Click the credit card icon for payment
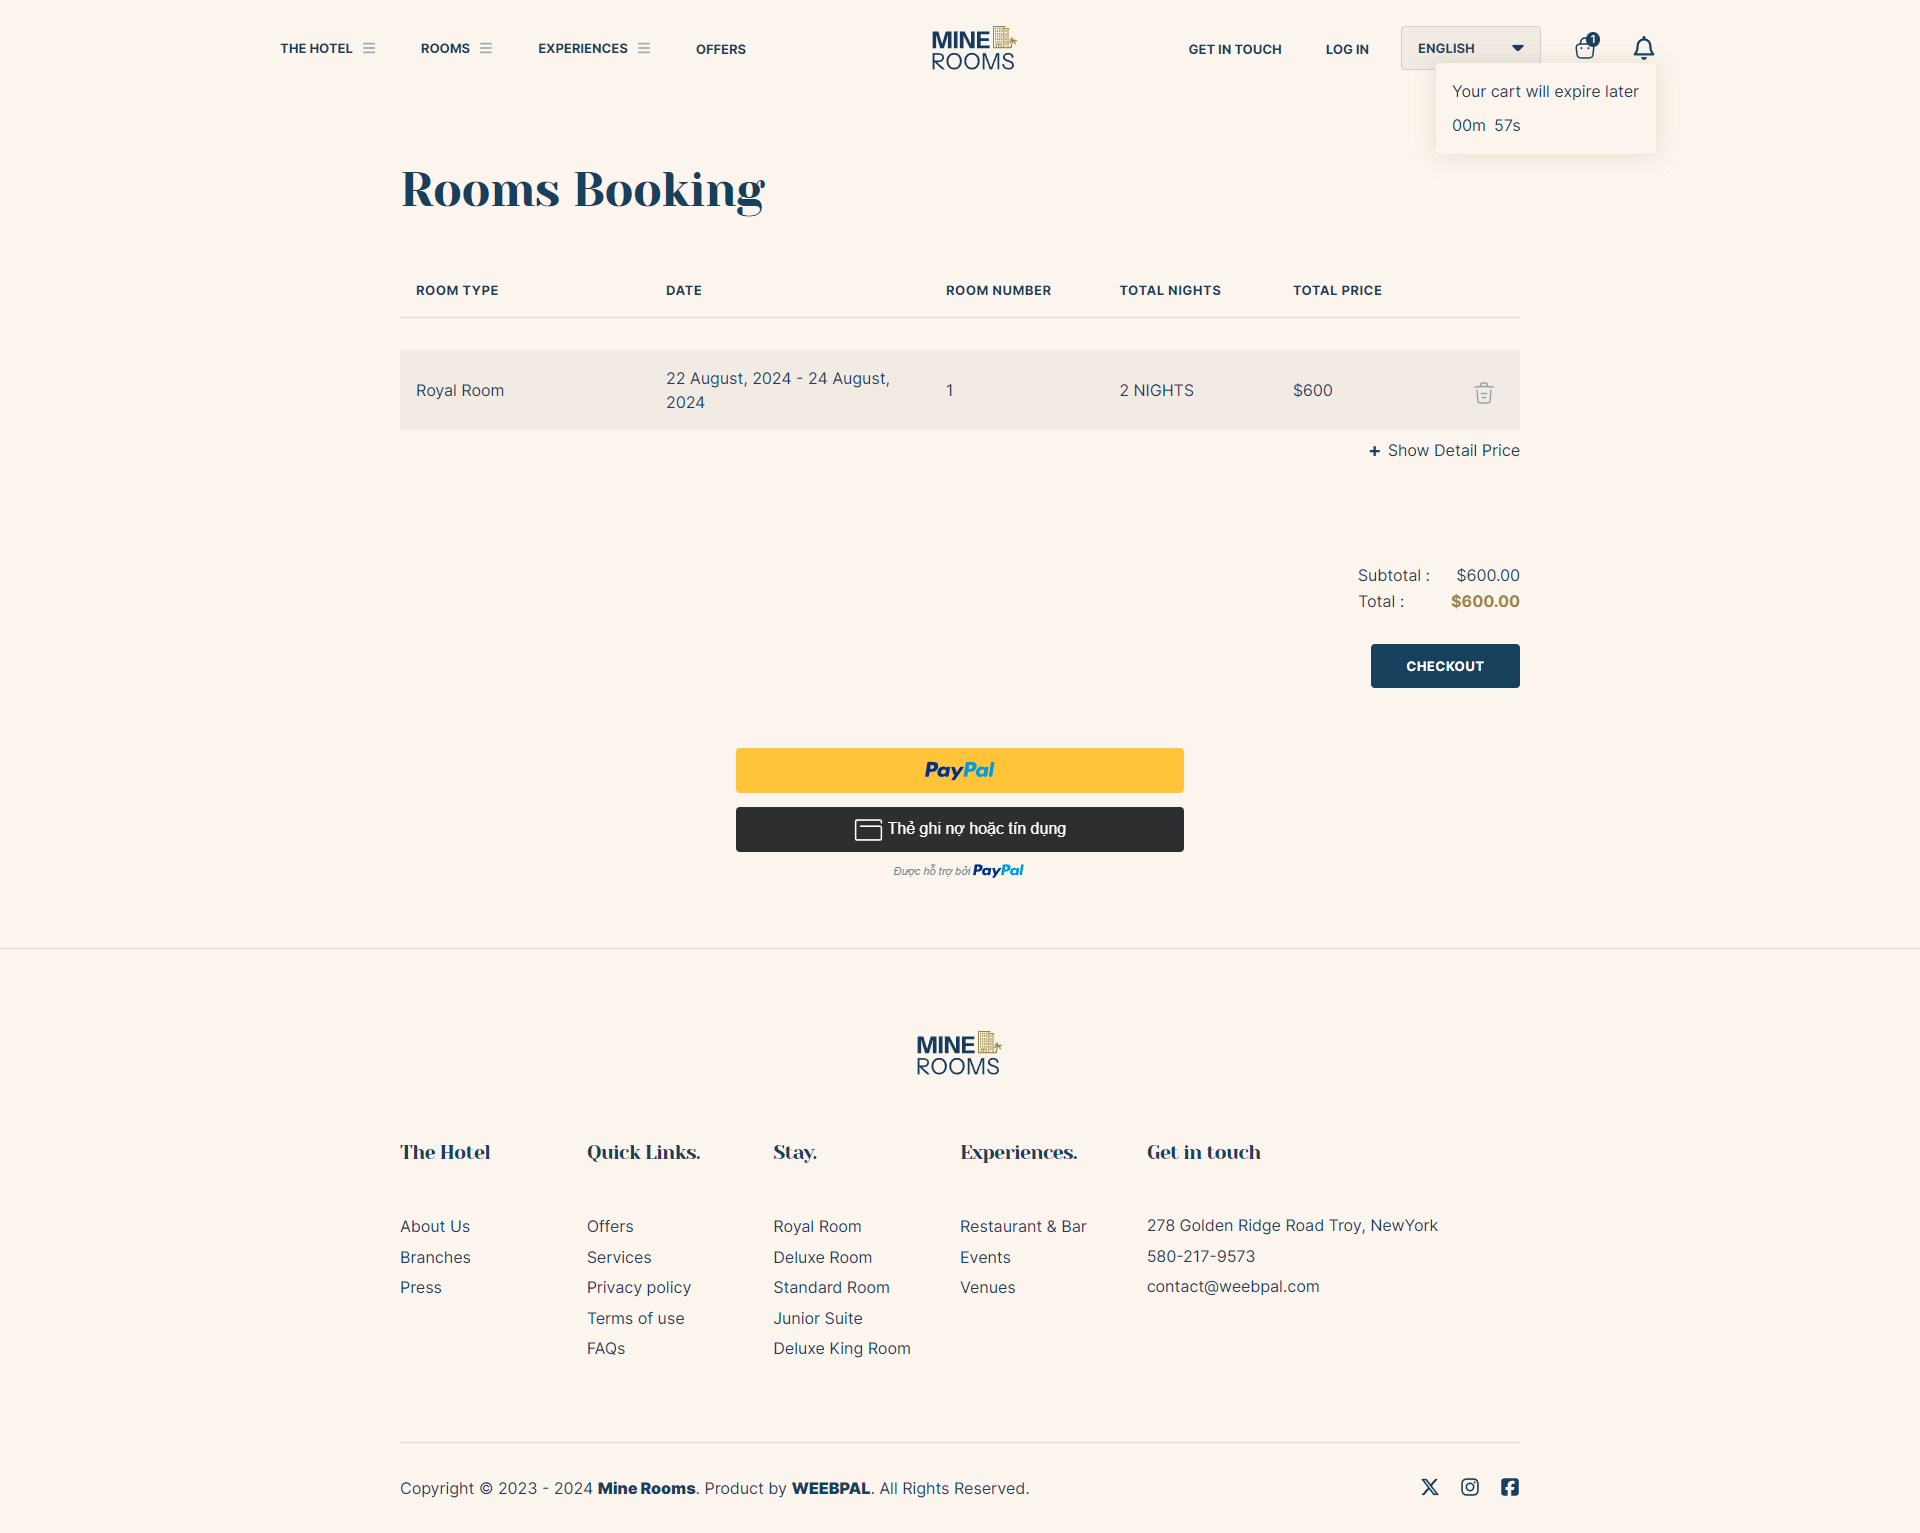The height and width of the screenshot is (1533, 1920). [868, 829]
